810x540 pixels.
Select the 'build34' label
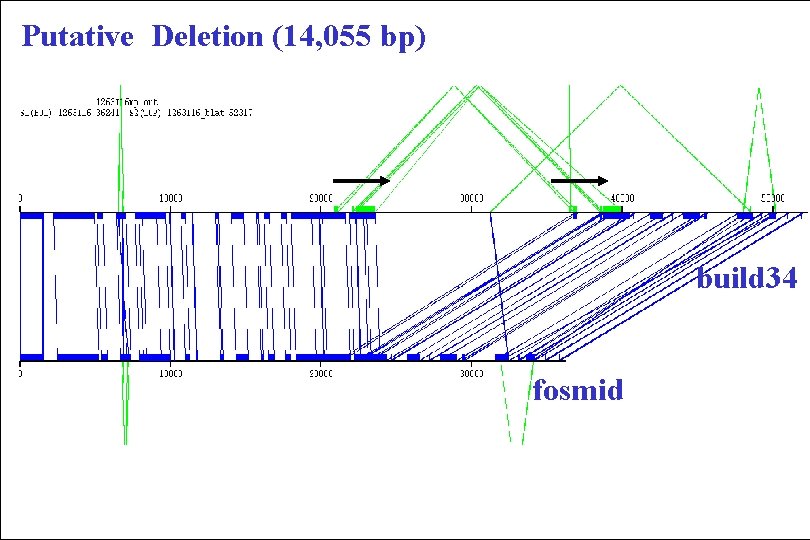[747, 277]
